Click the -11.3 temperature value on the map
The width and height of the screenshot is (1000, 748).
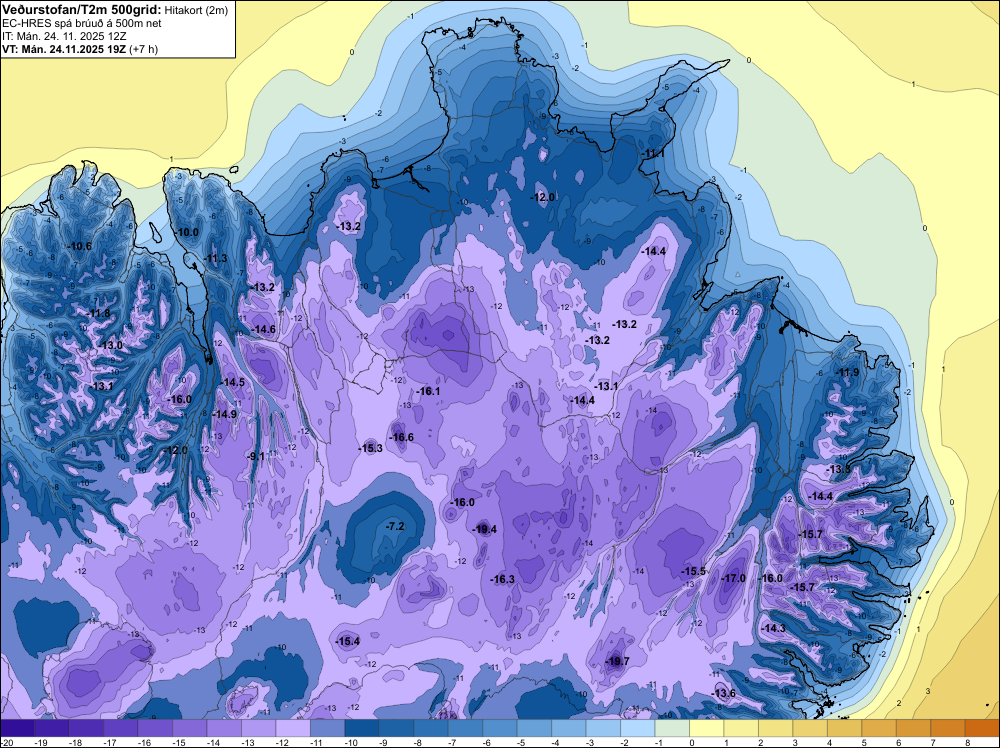pos(215,258)
